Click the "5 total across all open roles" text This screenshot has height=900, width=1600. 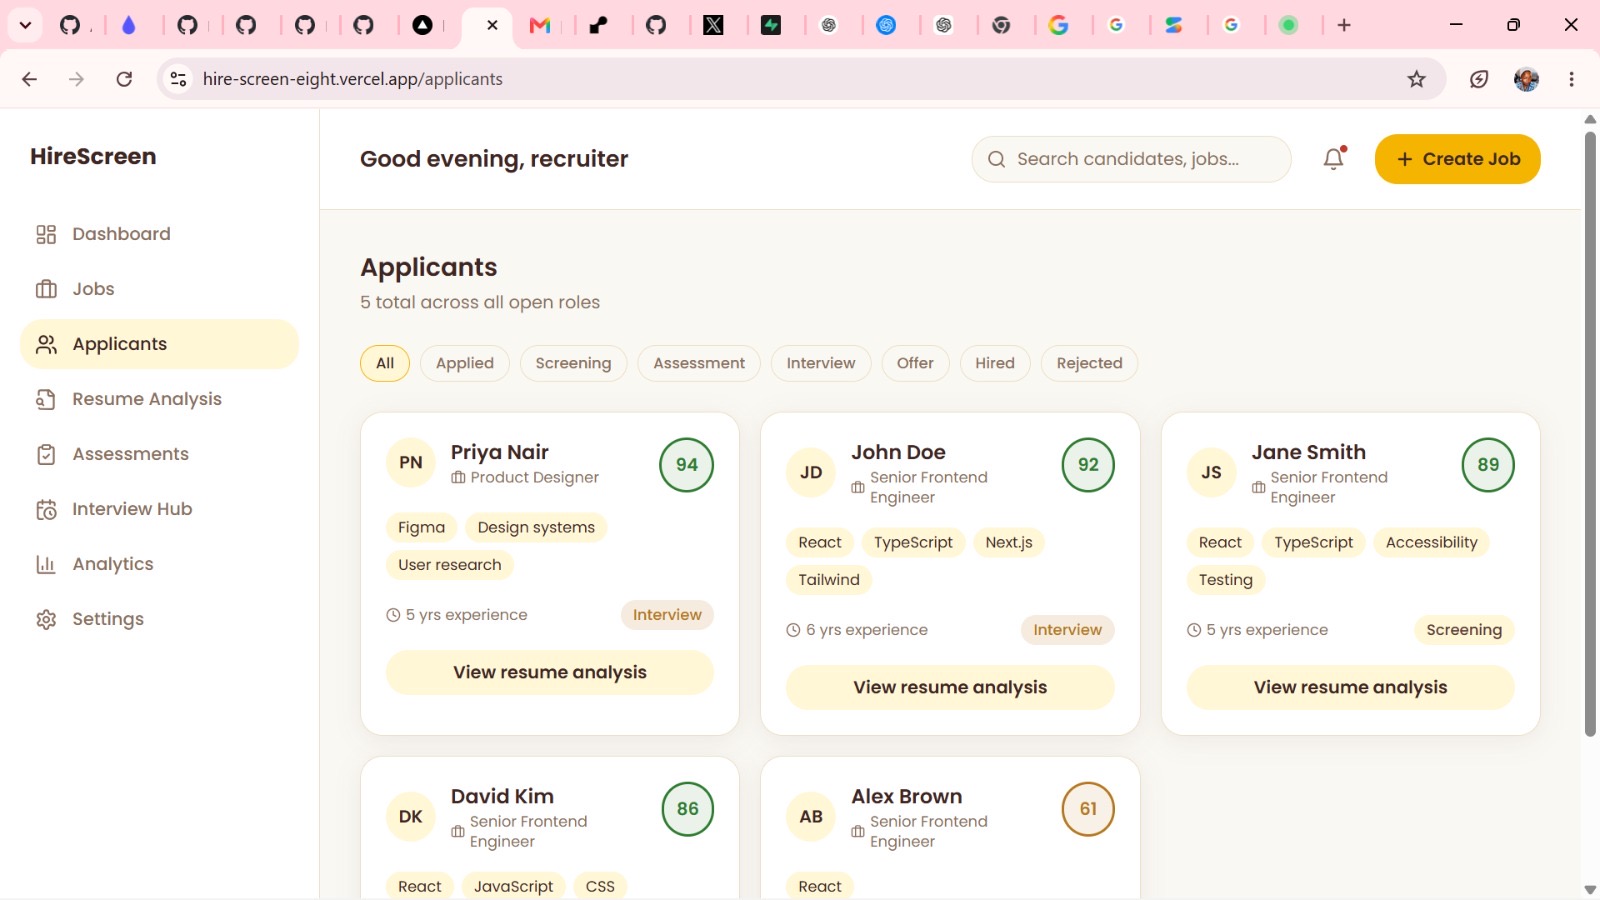pyautogui.click(x=480, y=302)
